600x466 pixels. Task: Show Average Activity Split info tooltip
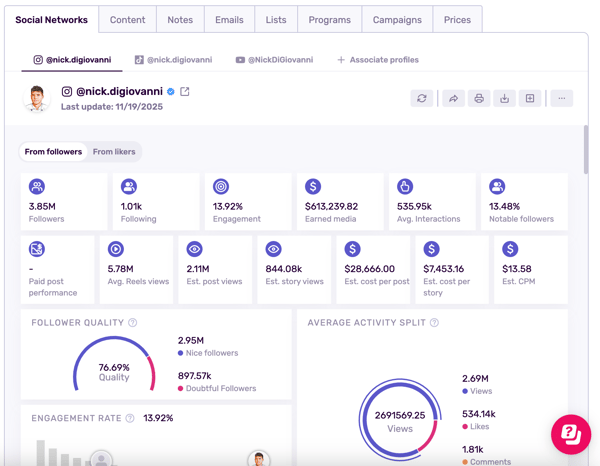pyautogui.click(x=434, y=323)
